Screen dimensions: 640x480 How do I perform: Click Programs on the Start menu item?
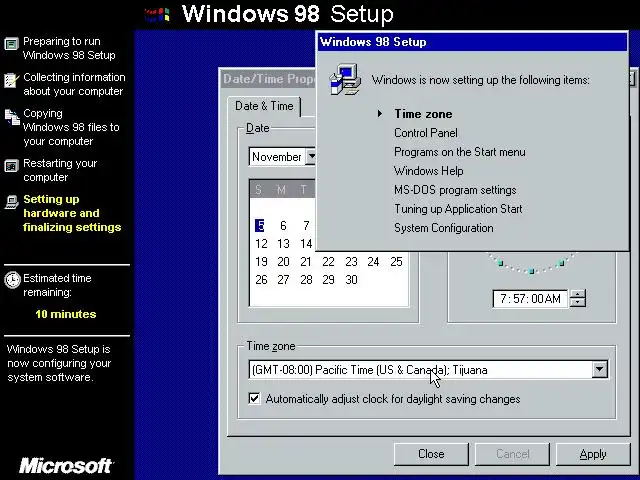[x=460, y=152]
